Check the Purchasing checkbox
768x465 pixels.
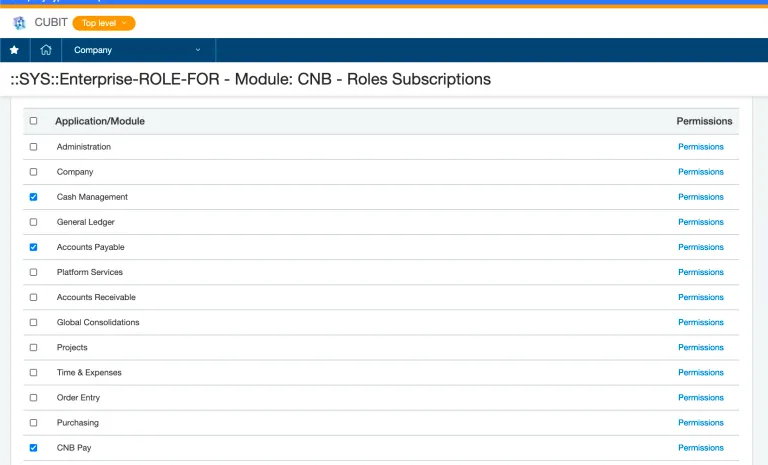(x=33, y=422)
